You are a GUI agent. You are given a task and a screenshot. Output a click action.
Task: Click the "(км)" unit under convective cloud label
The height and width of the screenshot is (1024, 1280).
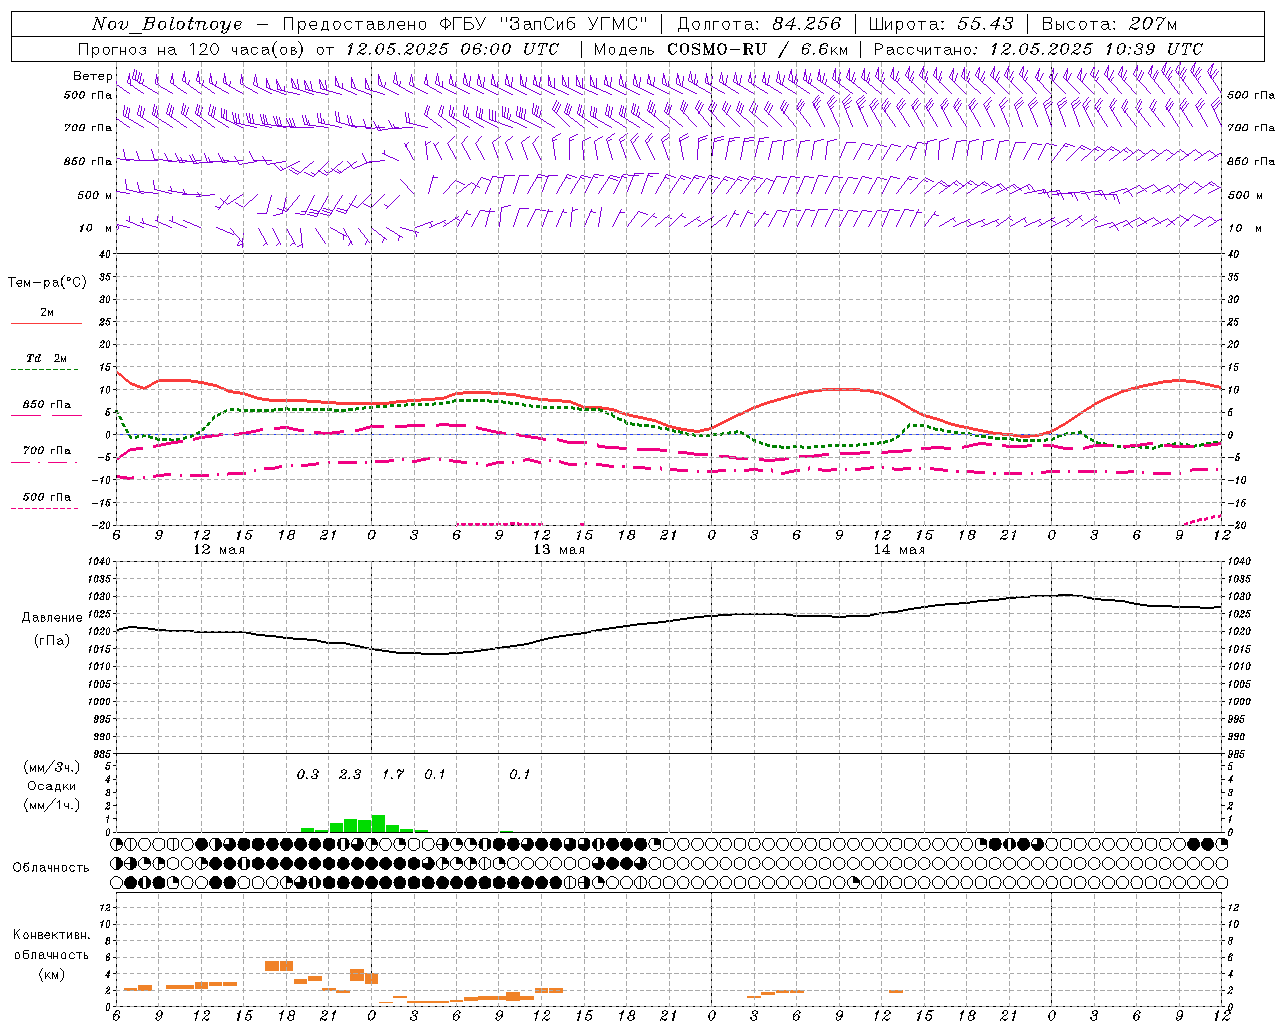click(51, 974)
